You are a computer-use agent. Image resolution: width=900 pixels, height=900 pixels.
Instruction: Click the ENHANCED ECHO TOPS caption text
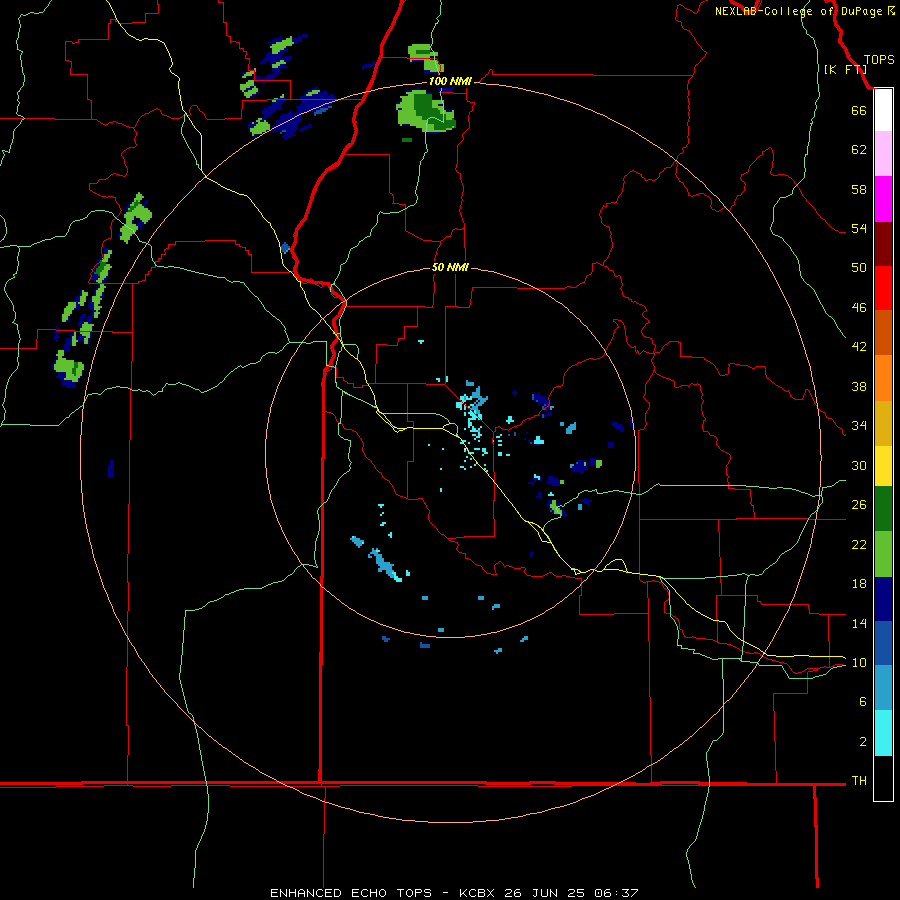pos(351,893)
